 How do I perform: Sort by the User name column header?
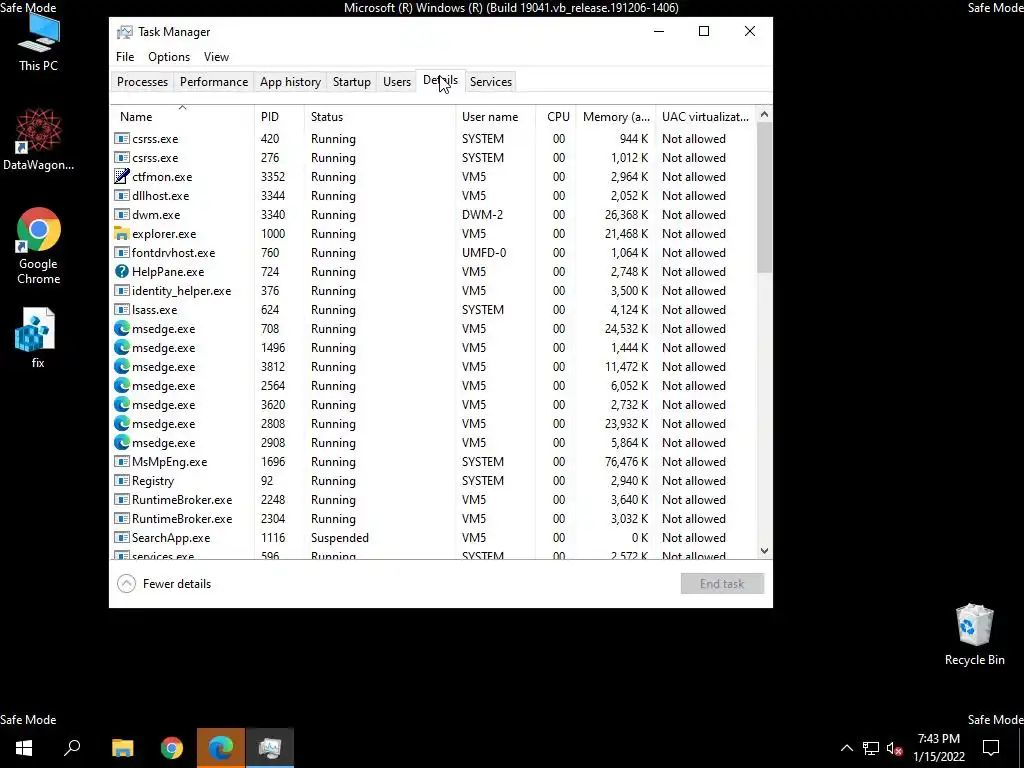click(x=495, y=116)
